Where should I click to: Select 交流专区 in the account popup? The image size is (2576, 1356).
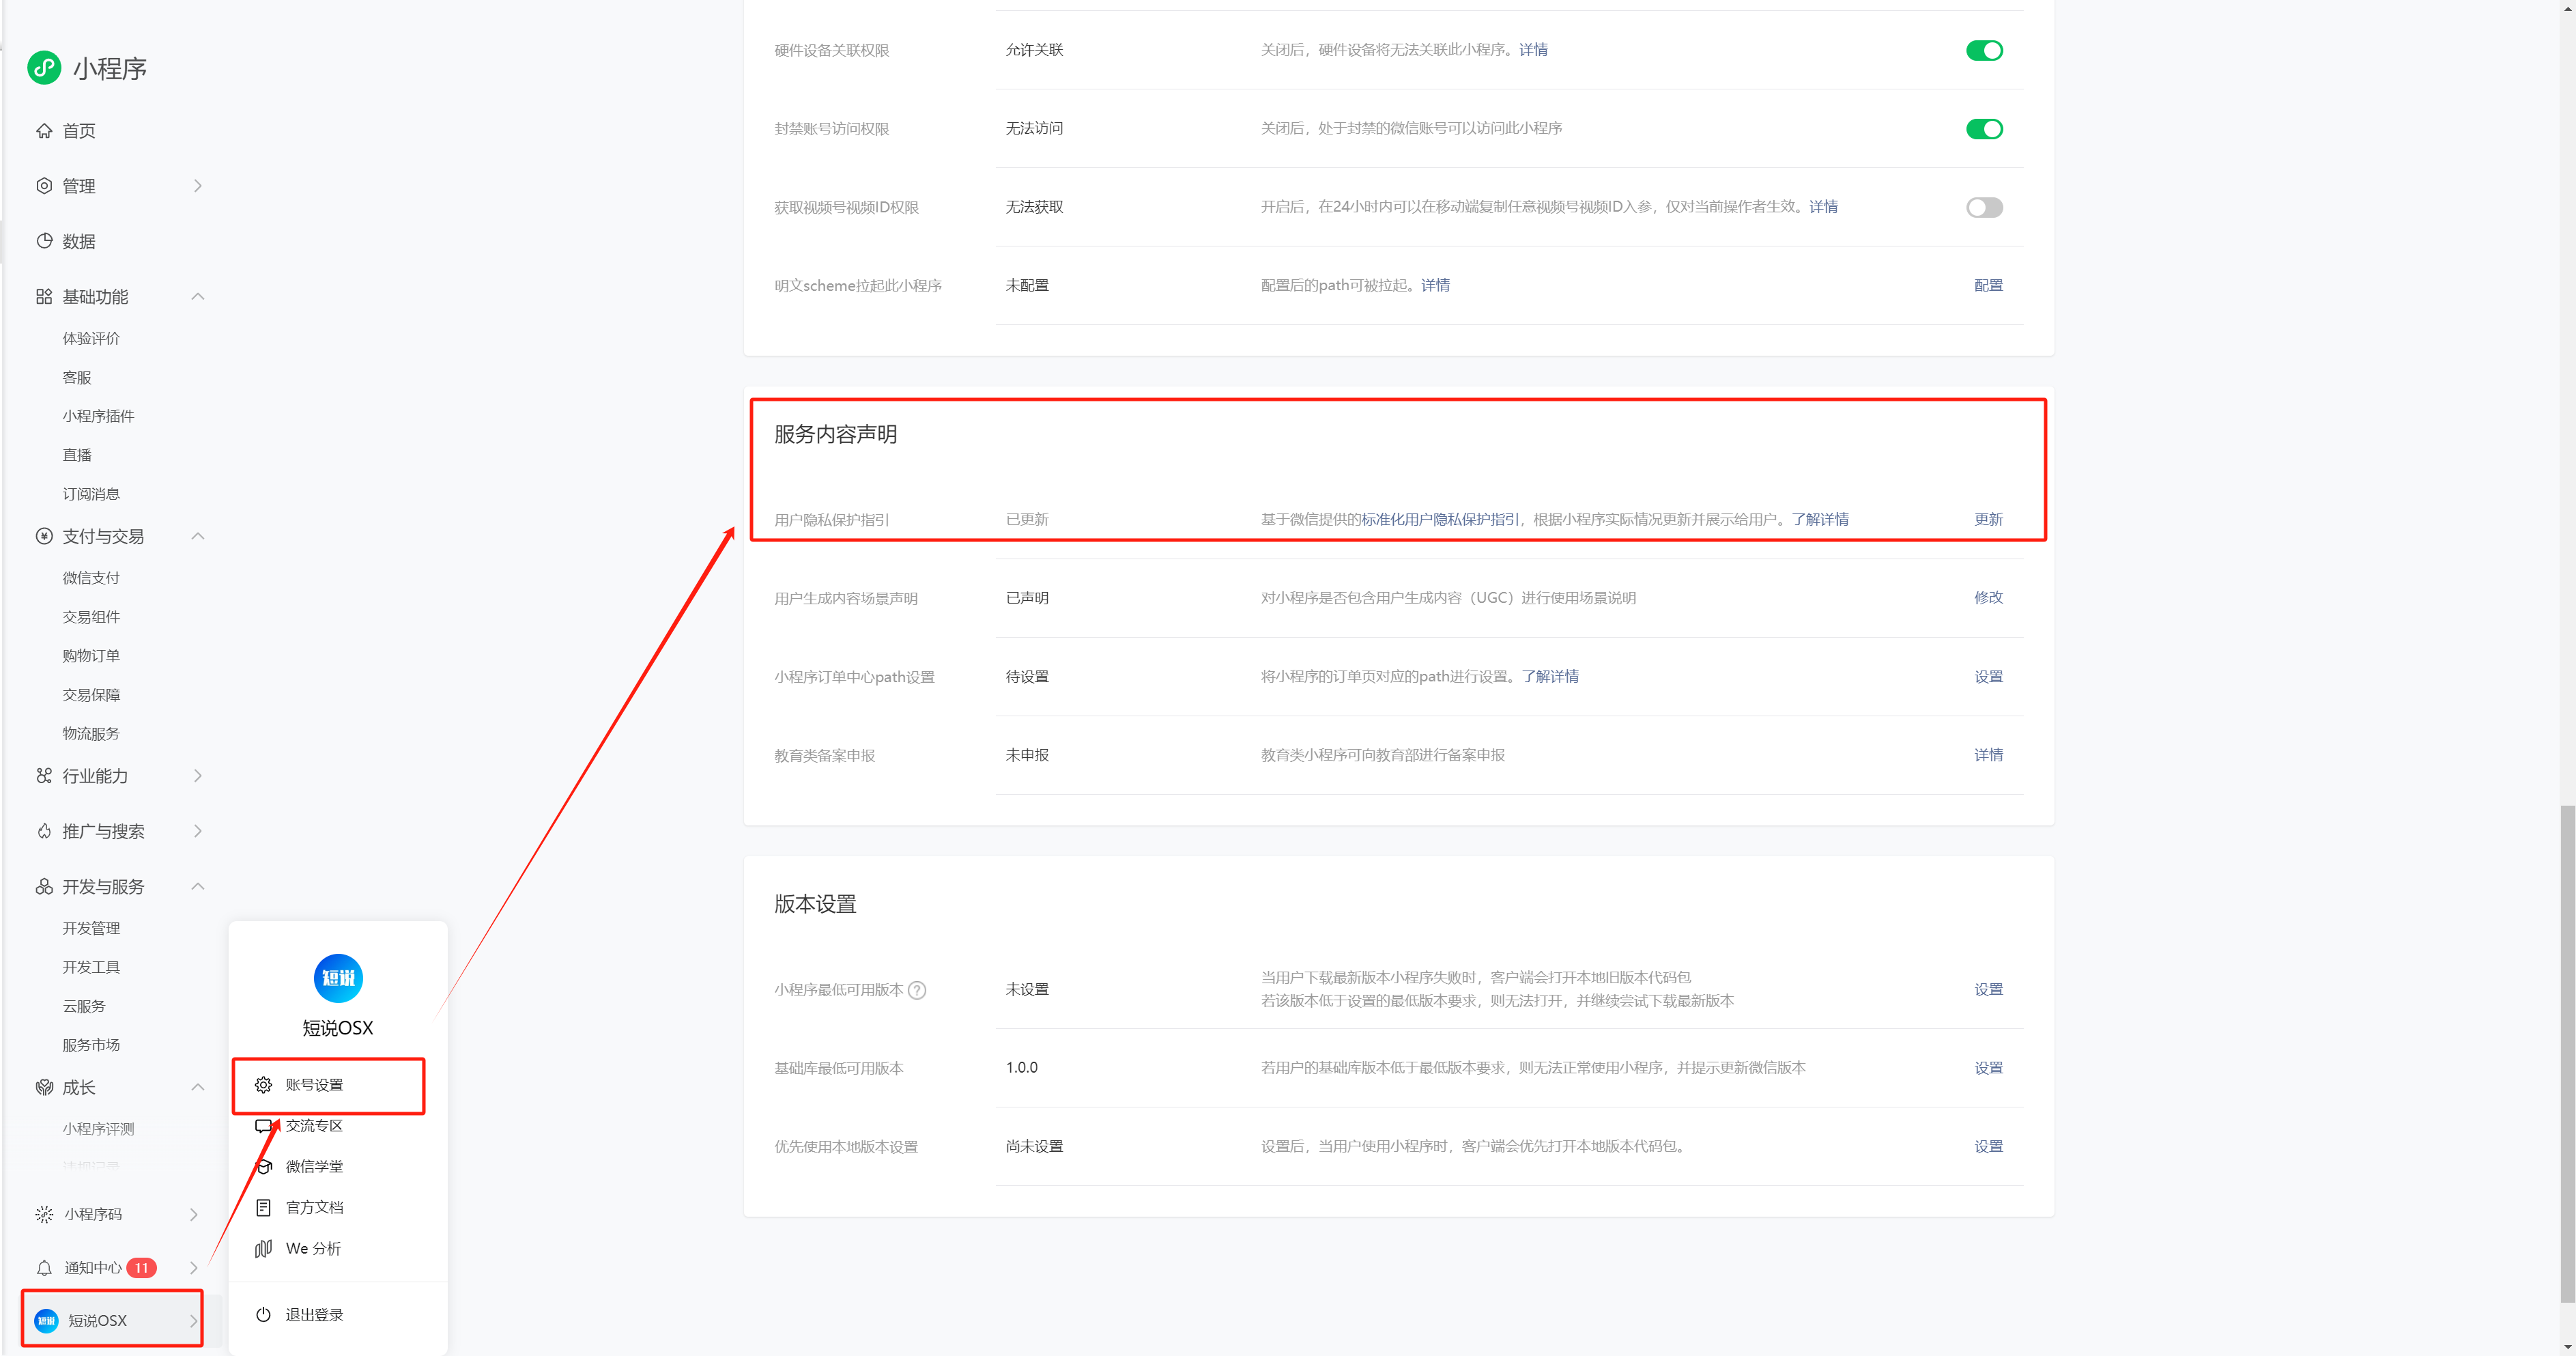314,1126
